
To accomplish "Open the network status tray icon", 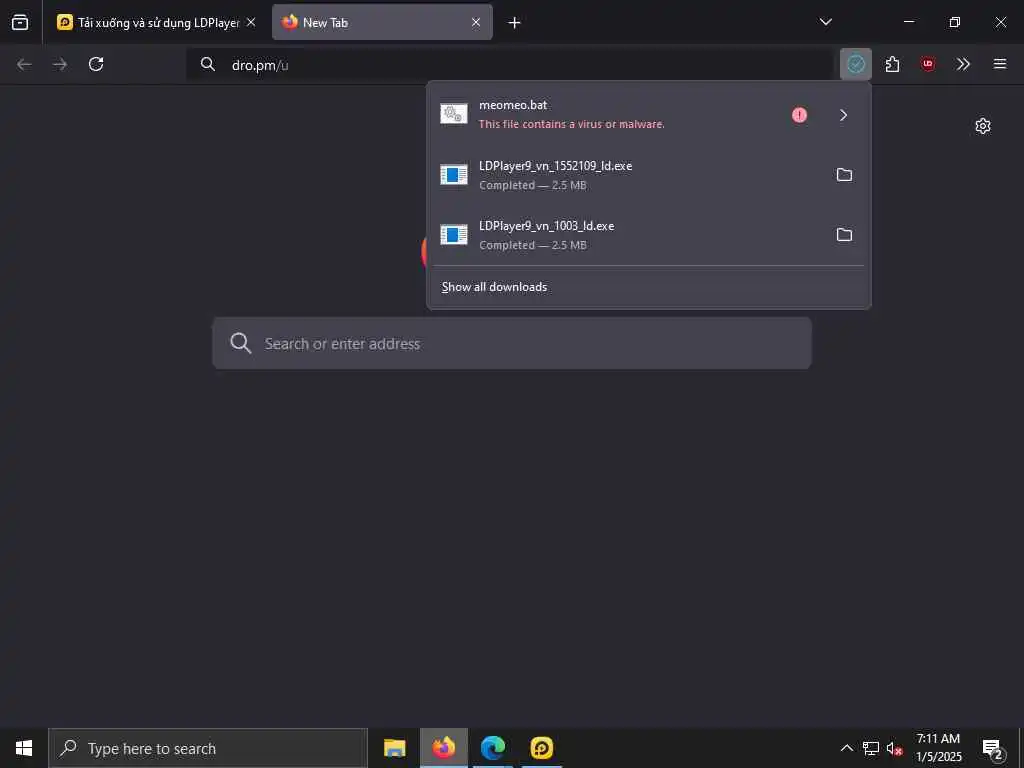I will (871, 748).
